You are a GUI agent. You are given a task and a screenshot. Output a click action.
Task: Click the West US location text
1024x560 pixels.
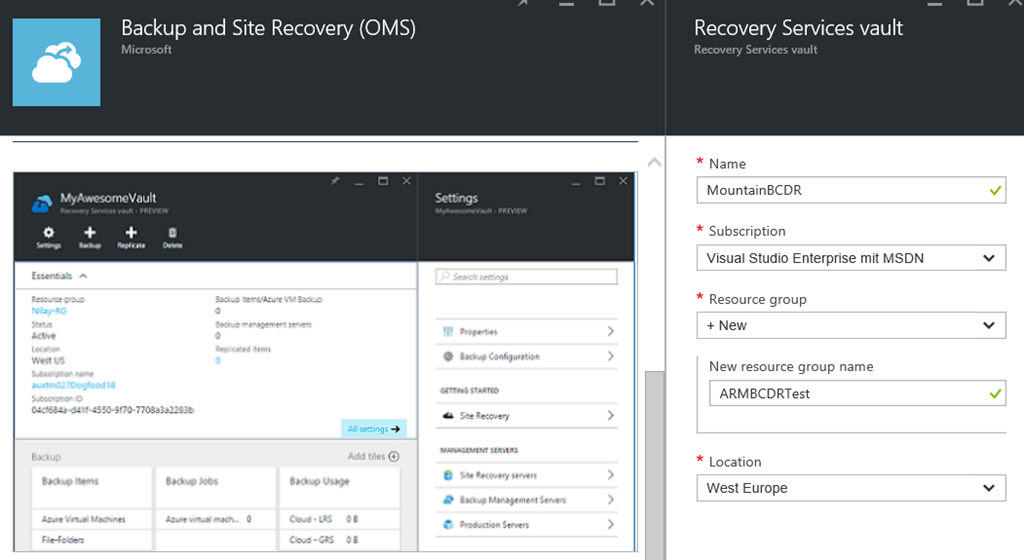pyautogui.click(x=48, y=360)
